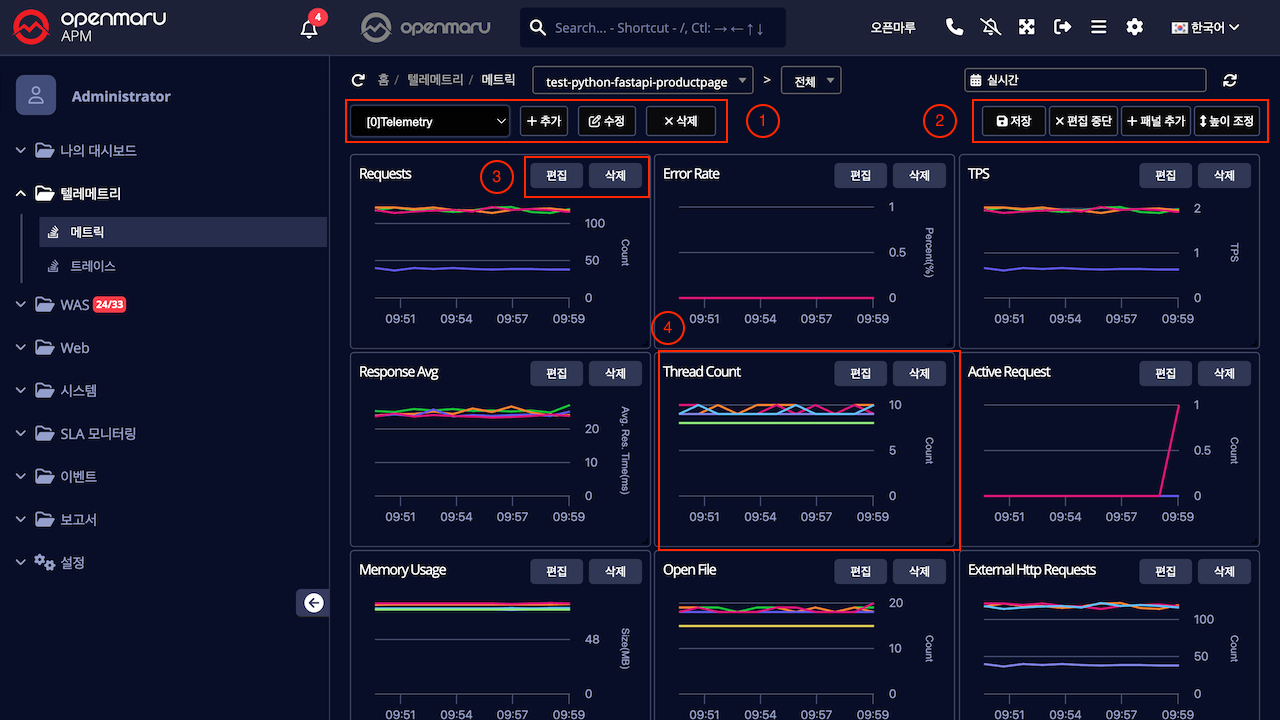Image resolution: width=1280 pixels, height=720 pixels.
Task: Select 메트릭 in the sidebar menu
Action: (88, 232)
